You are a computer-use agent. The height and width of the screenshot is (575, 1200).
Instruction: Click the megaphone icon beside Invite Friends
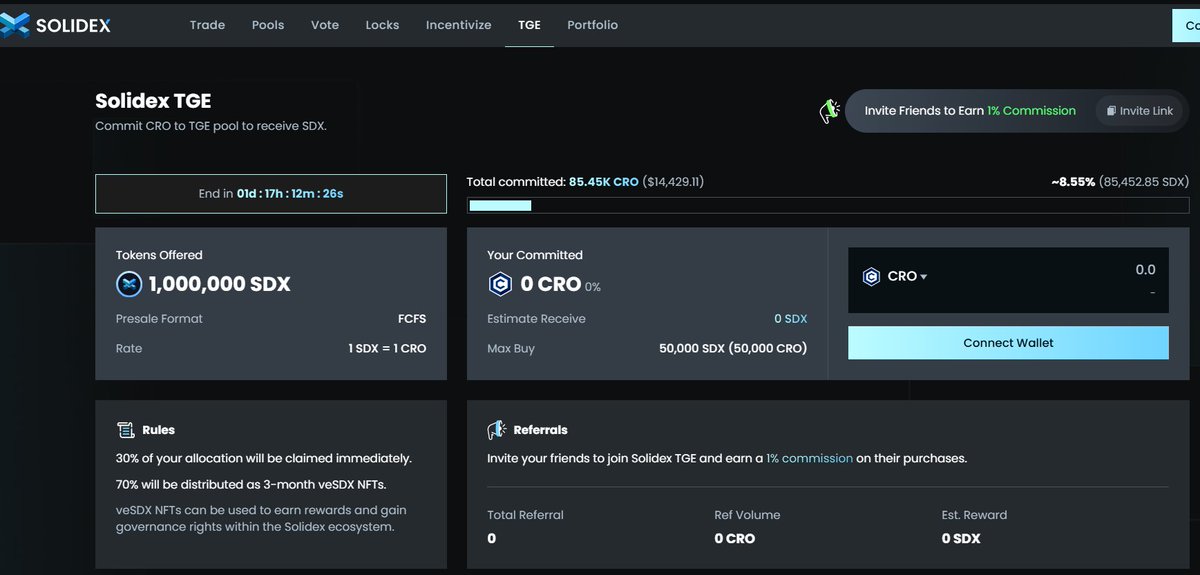[x=829, y=111]
